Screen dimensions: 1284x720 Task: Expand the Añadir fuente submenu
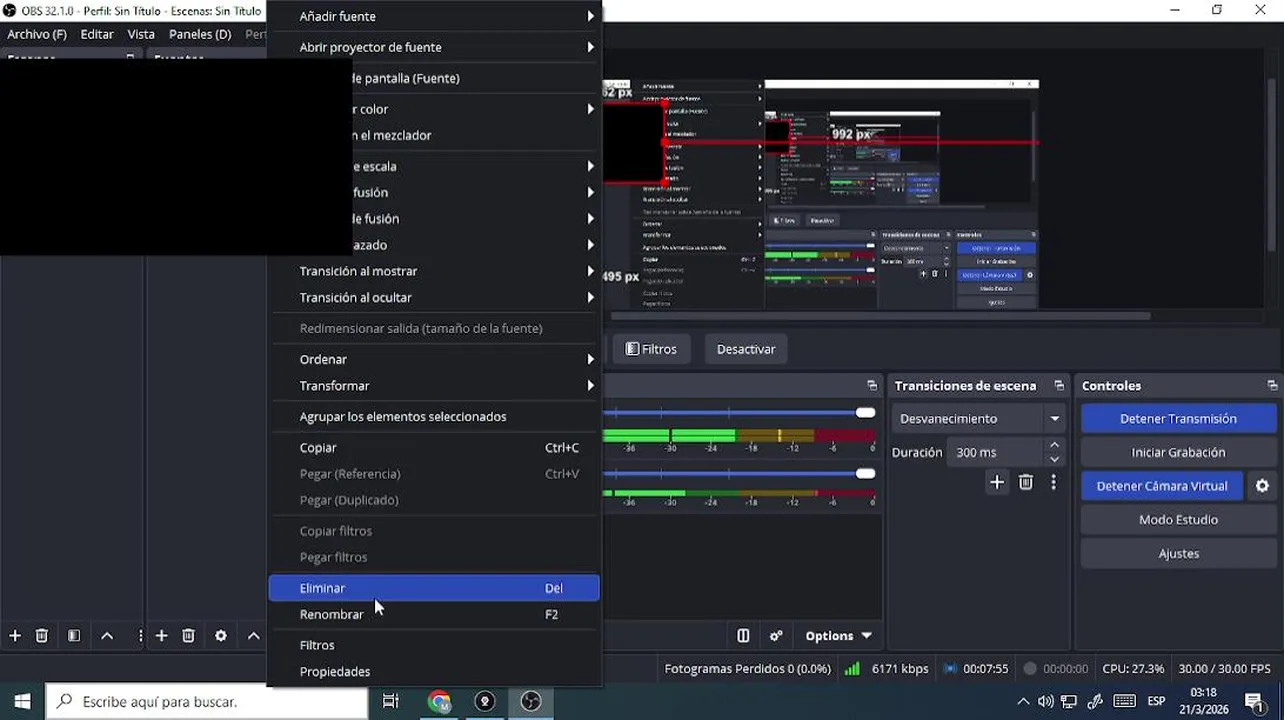pyautogui.click(x=435, y=17)
